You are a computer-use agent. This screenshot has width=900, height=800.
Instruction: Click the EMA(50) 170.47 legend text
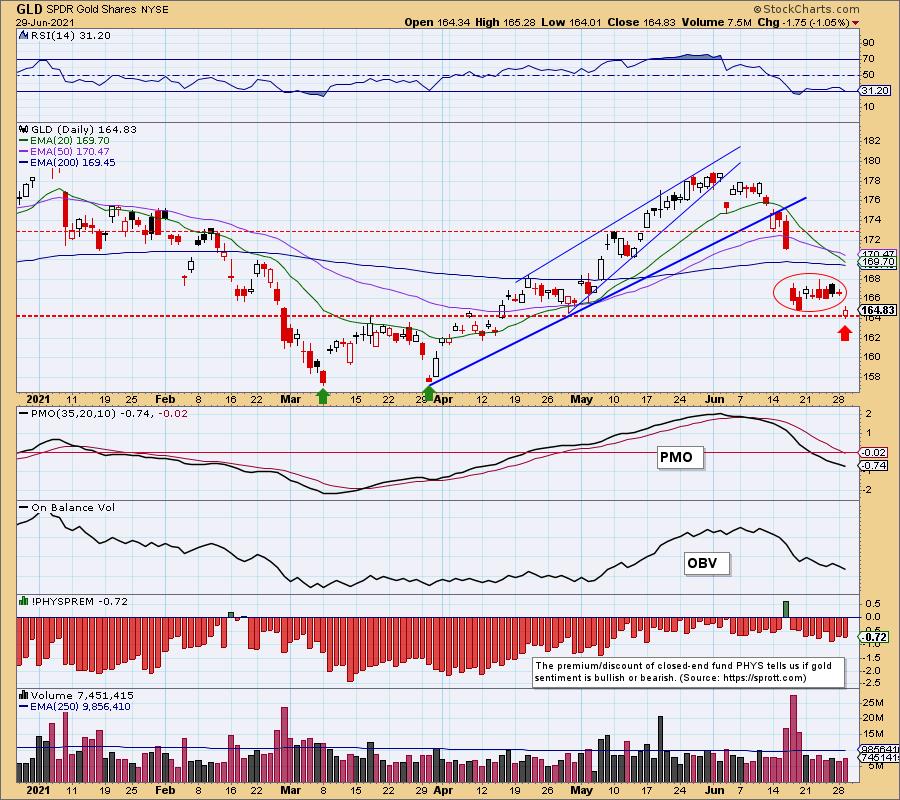(69, 152)
